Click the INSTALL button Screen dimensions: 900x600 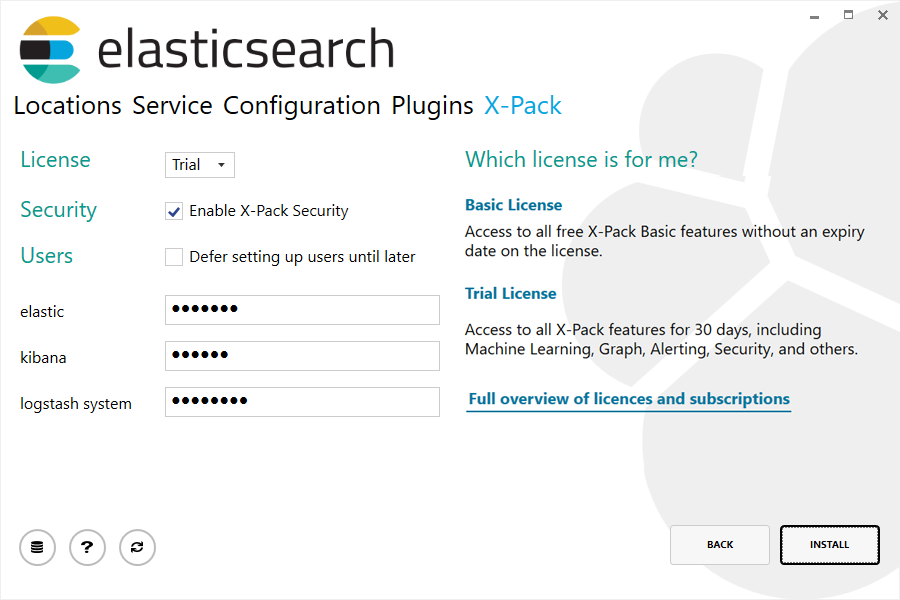click(829, 544)
